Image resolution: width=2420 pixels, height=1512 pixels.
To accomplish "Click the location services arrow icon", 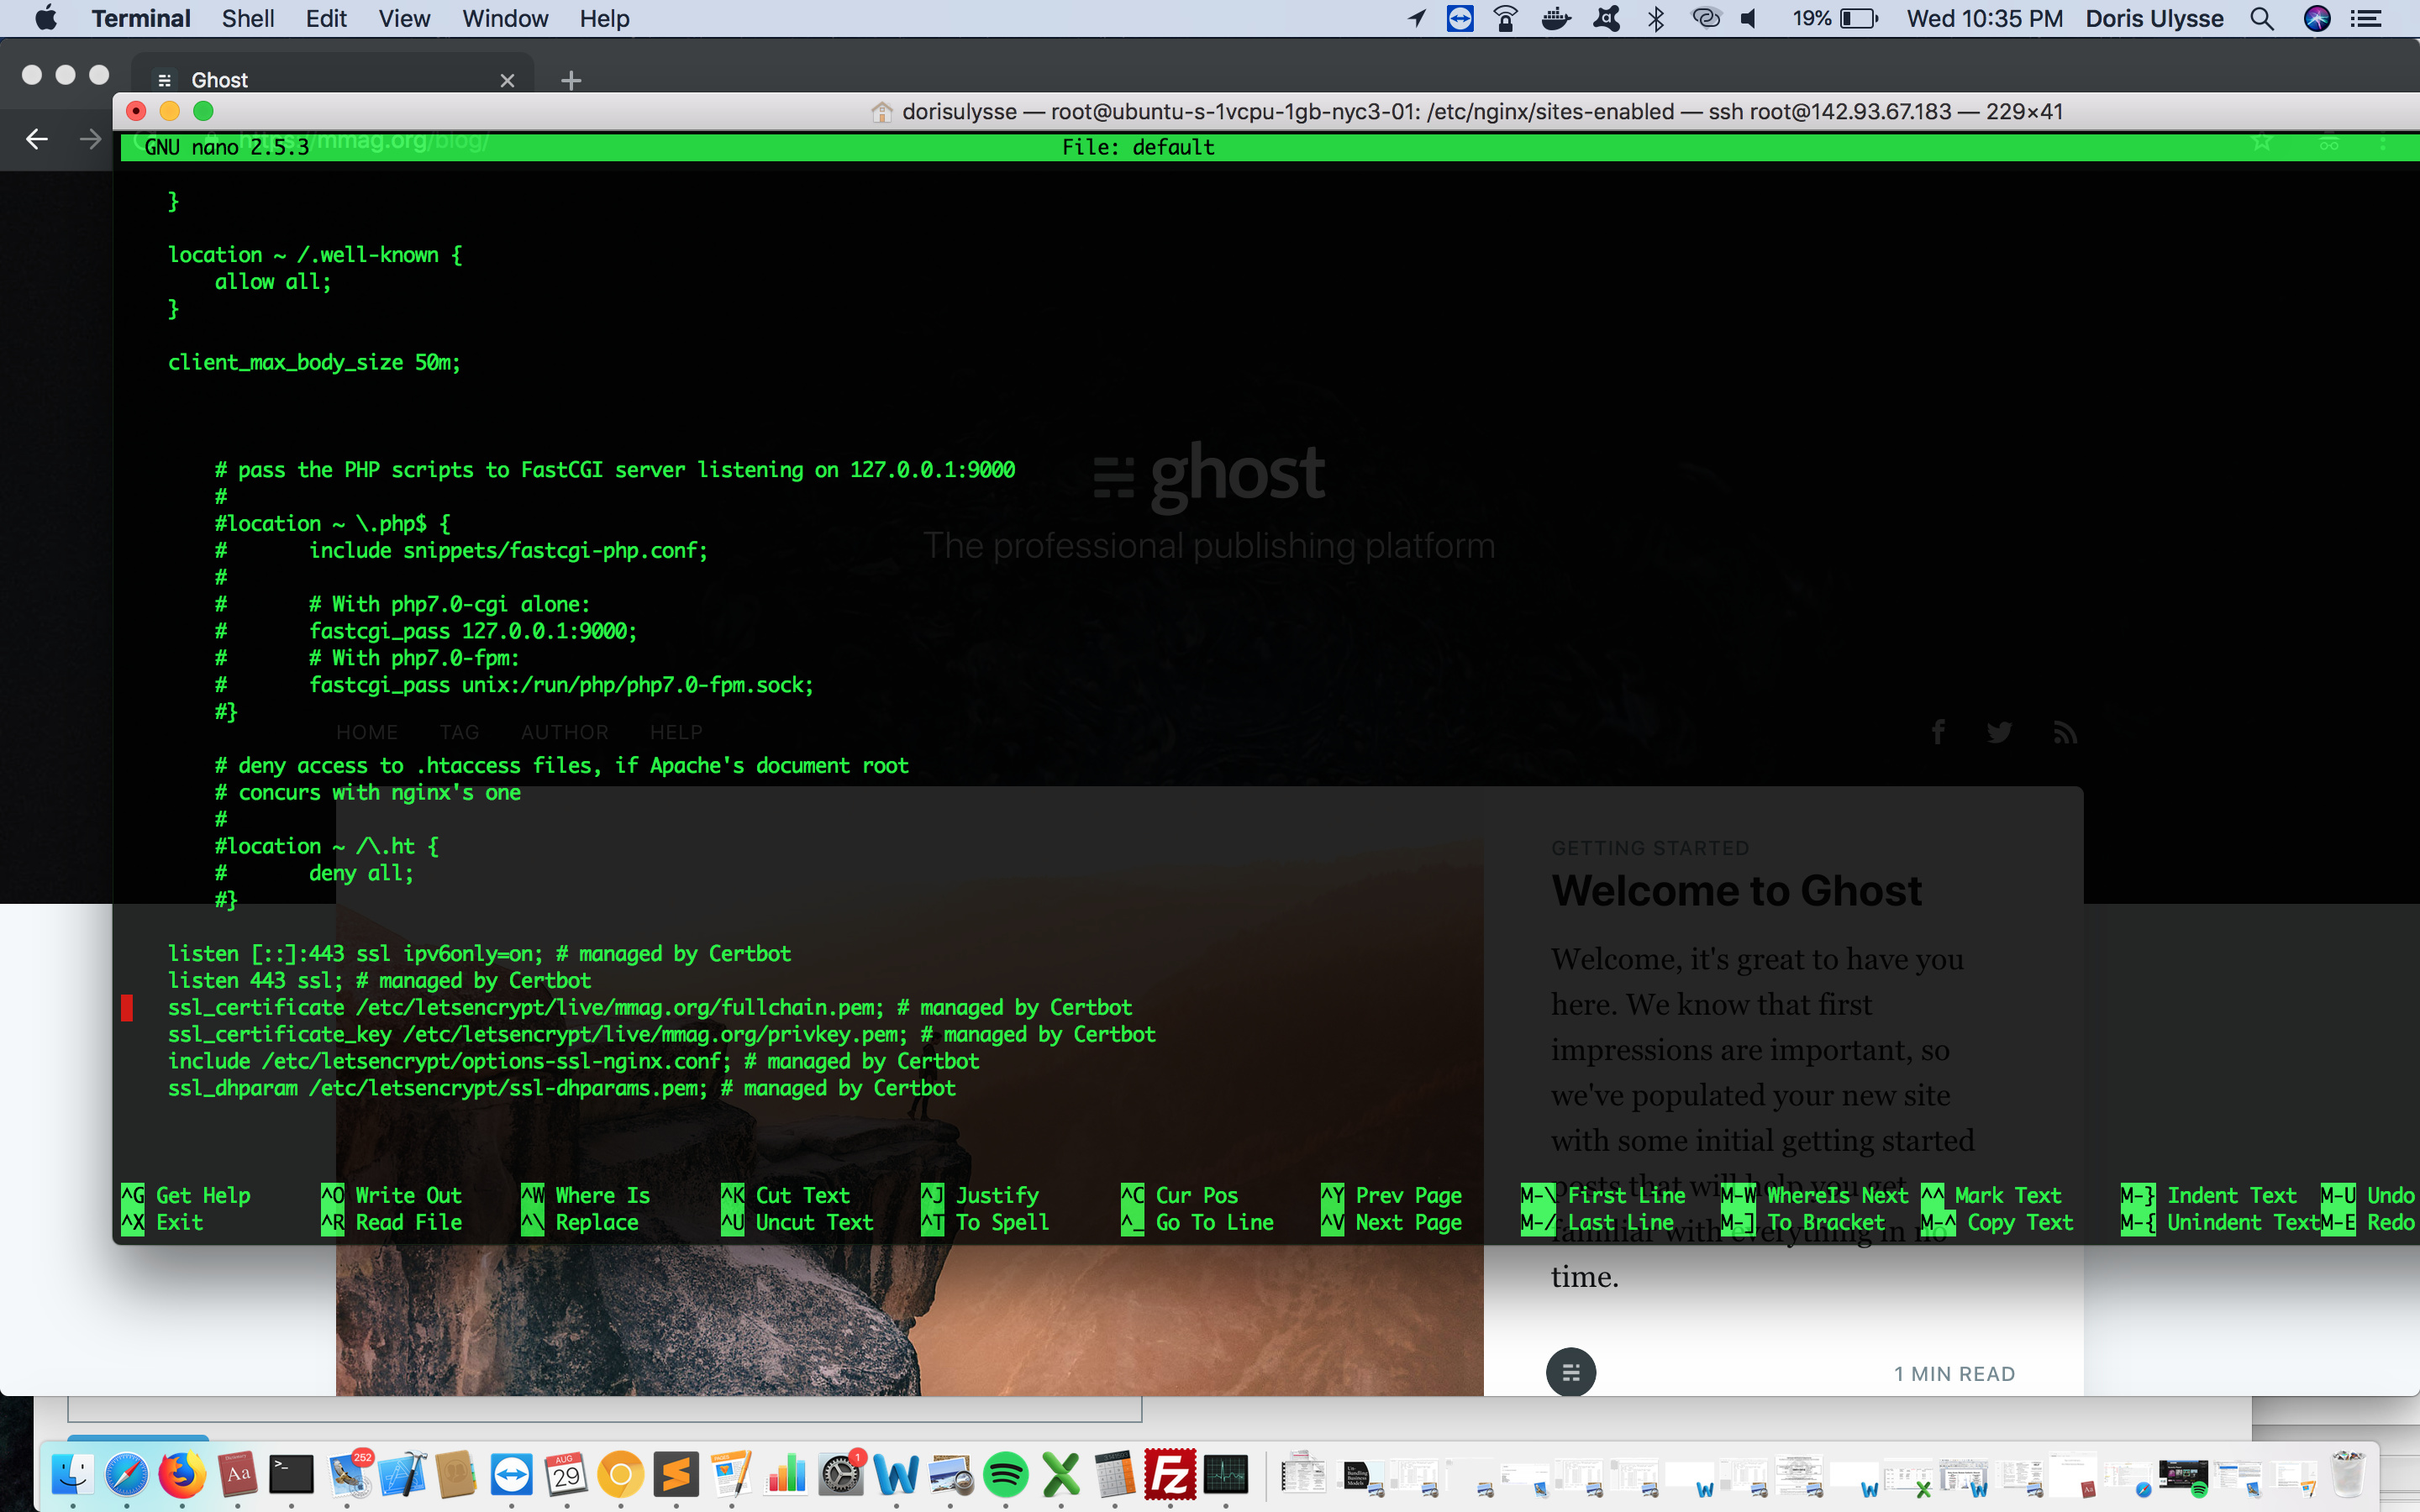I will [1417, 18].
